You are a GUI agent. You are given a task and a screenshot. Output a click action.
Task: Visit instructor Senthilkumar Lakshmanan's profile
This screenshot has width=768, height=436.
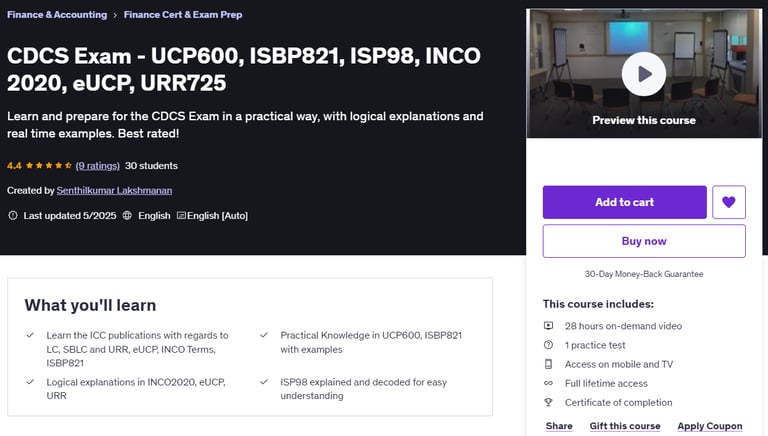tap(114, 190)
